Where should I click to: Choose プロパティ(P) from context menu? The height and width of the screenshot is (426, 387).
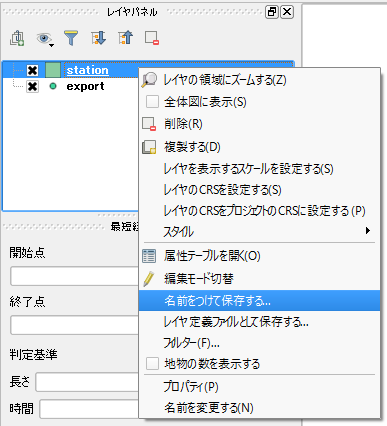[x=259, y=387]
